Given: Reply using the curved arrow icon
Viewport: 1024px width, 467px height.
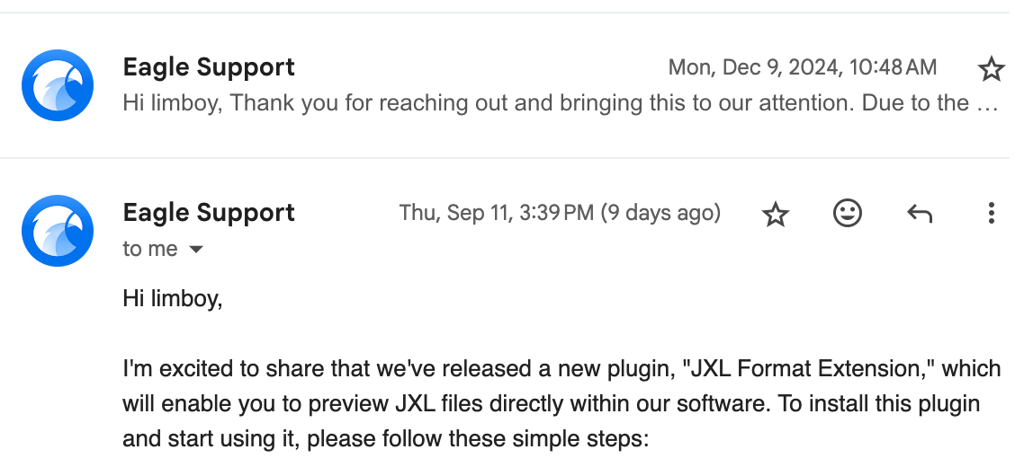Looking at the screenshot, I should click(x=919, y=213).
